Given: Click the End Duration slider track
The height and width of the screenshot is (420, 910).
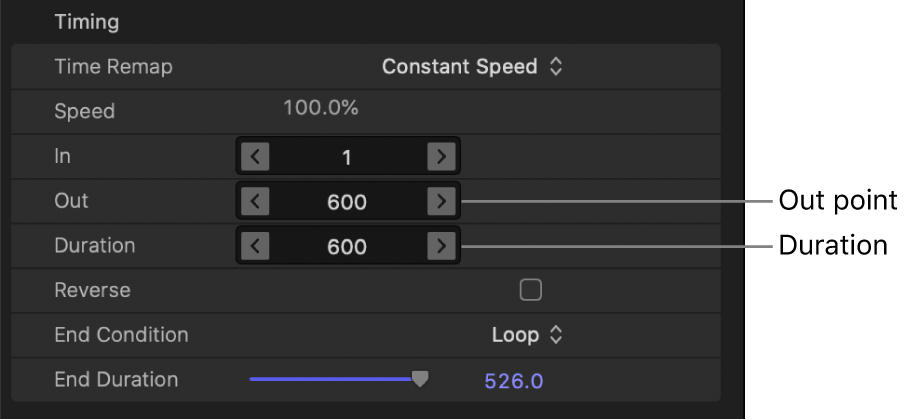Looking at the screenshot, I should (330, 379).
